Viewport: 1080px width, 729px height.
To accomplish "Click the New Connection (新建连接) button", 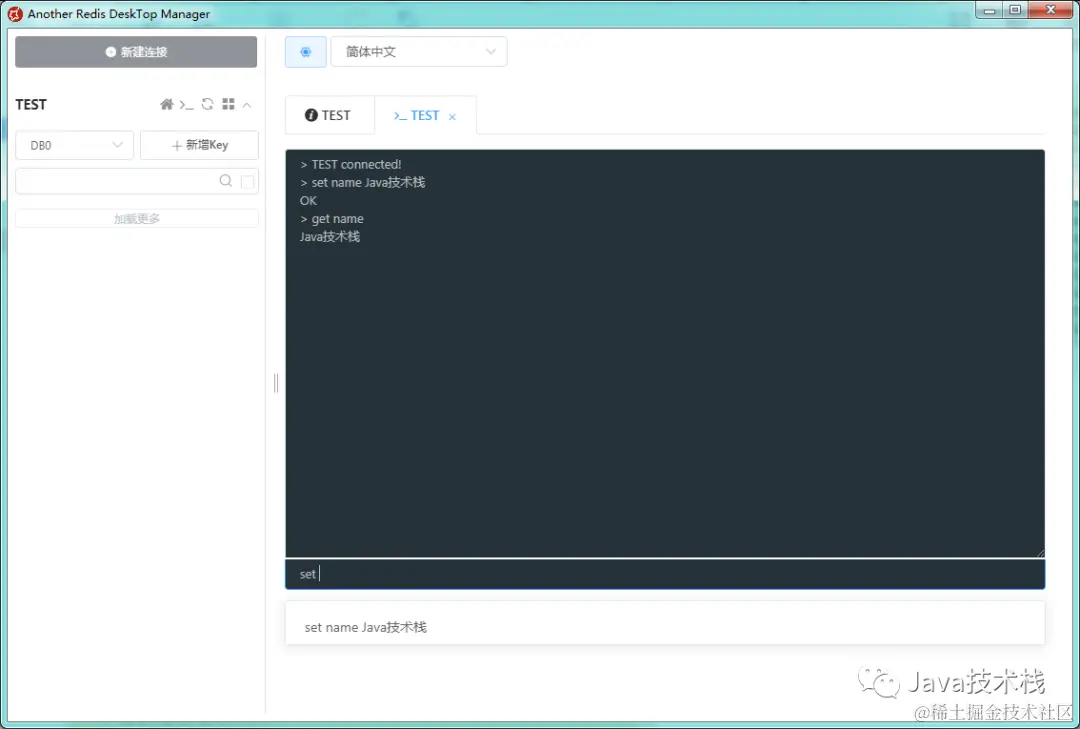I will 136,52.
